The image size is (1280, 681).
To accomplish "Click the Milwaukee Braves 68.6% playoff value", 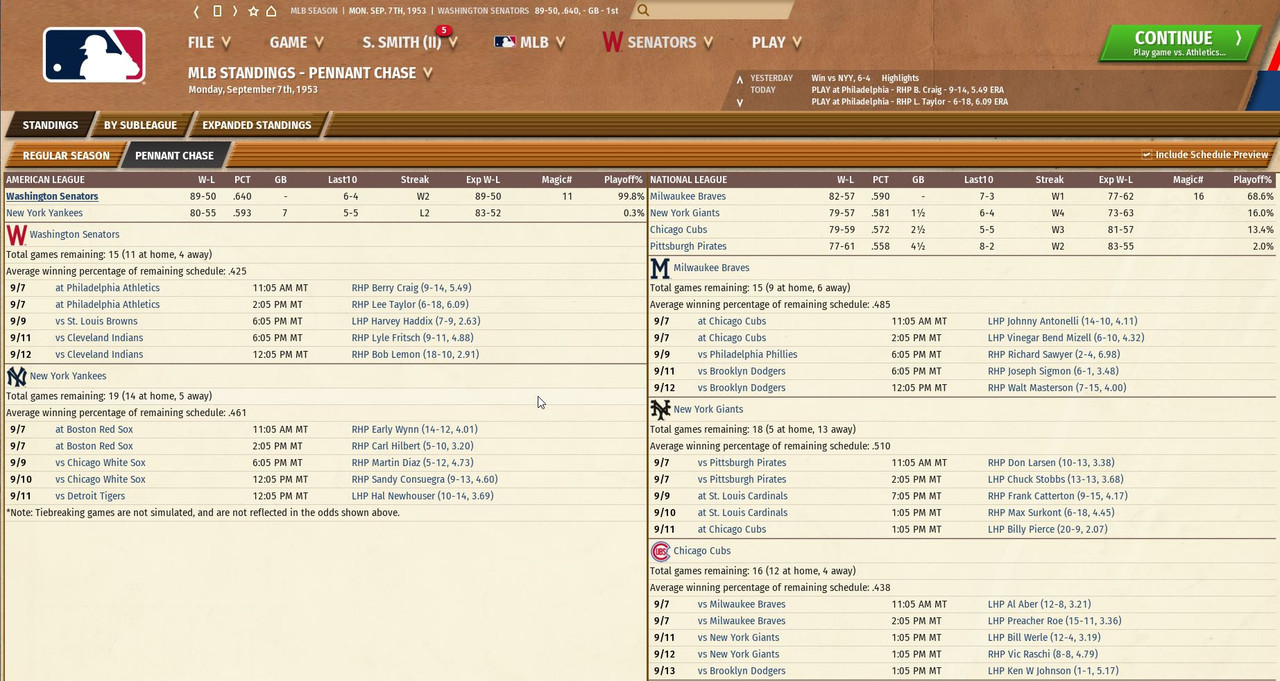I will 1259,197.
